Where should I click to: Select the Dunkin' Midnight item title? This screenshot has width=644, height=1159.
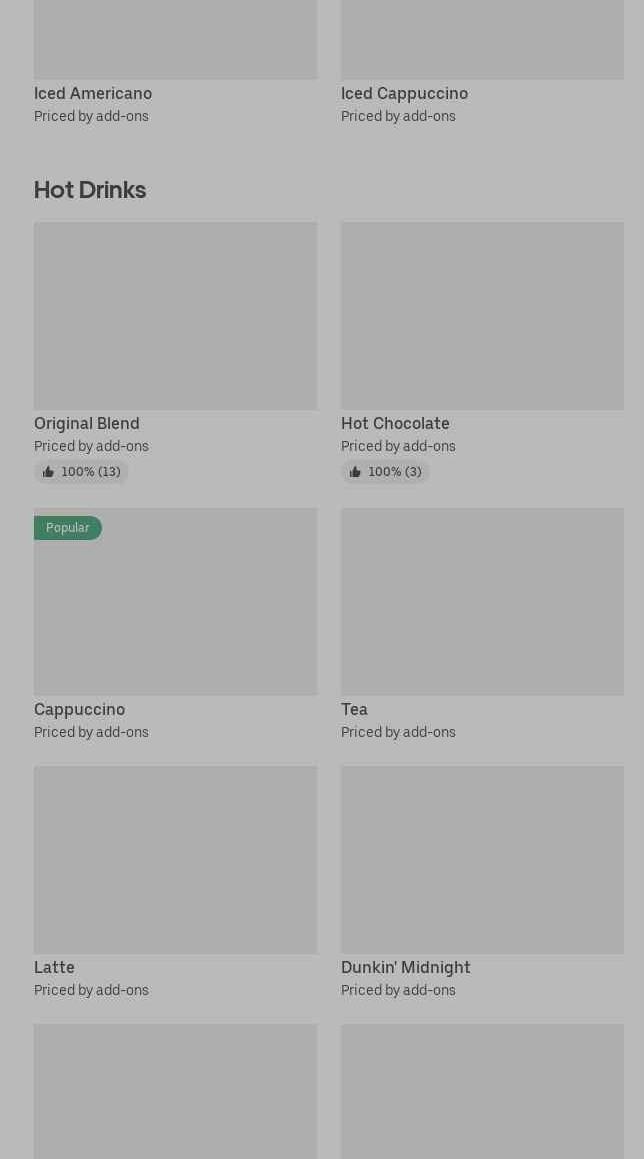pos(405,968)
